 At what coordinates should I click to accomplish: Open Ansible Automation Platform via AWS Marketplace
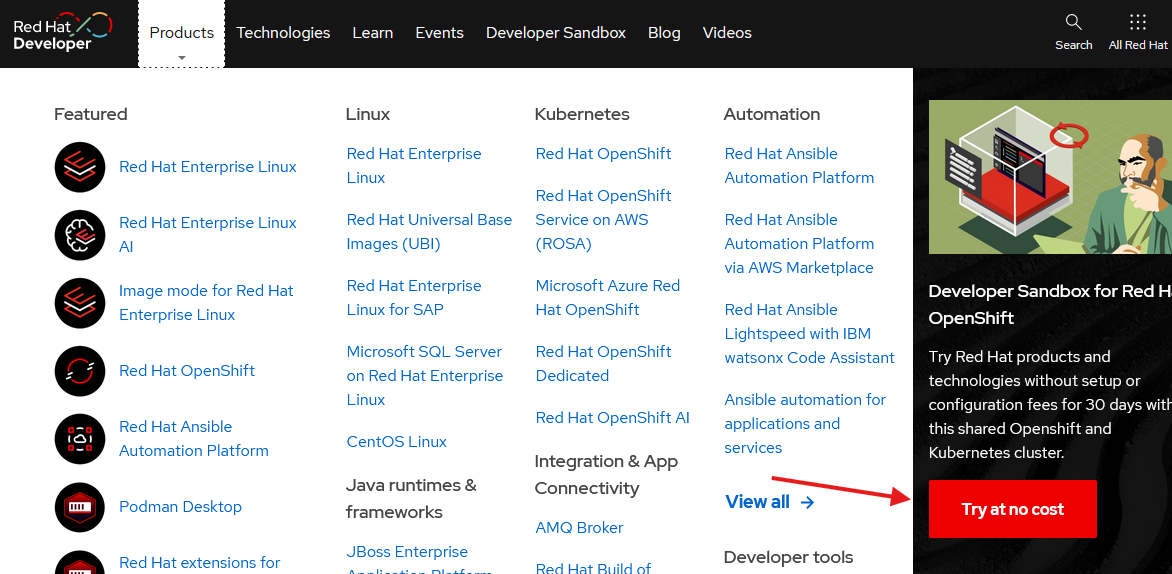tap(799, 244)
